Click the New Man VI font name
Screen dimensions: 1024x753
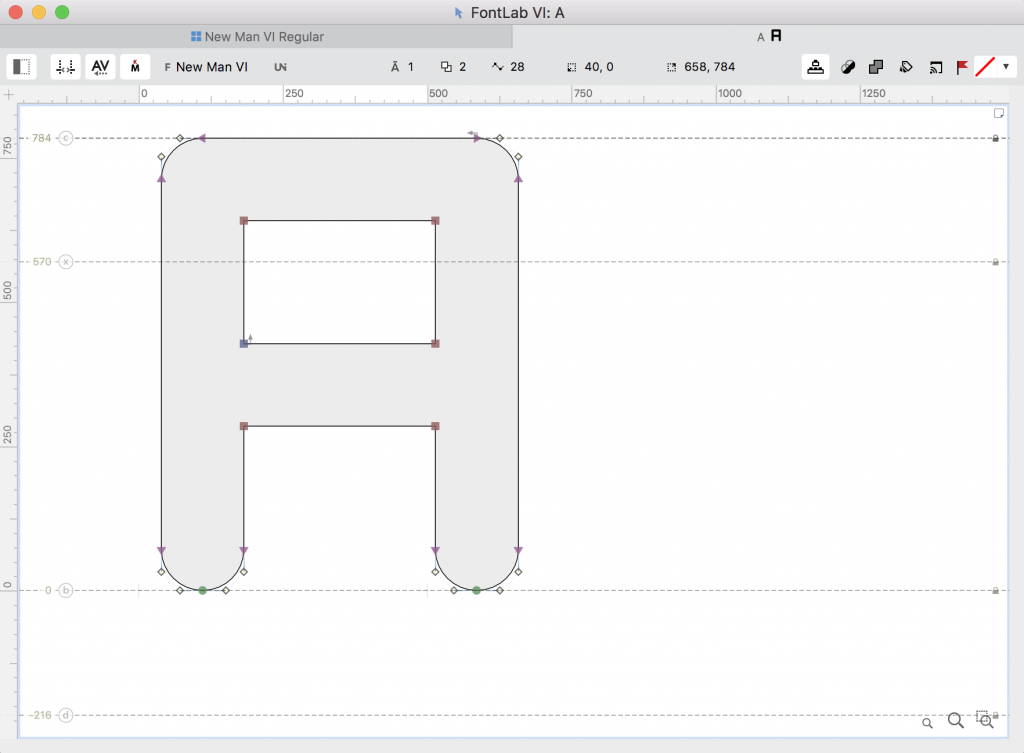point(211,67)
